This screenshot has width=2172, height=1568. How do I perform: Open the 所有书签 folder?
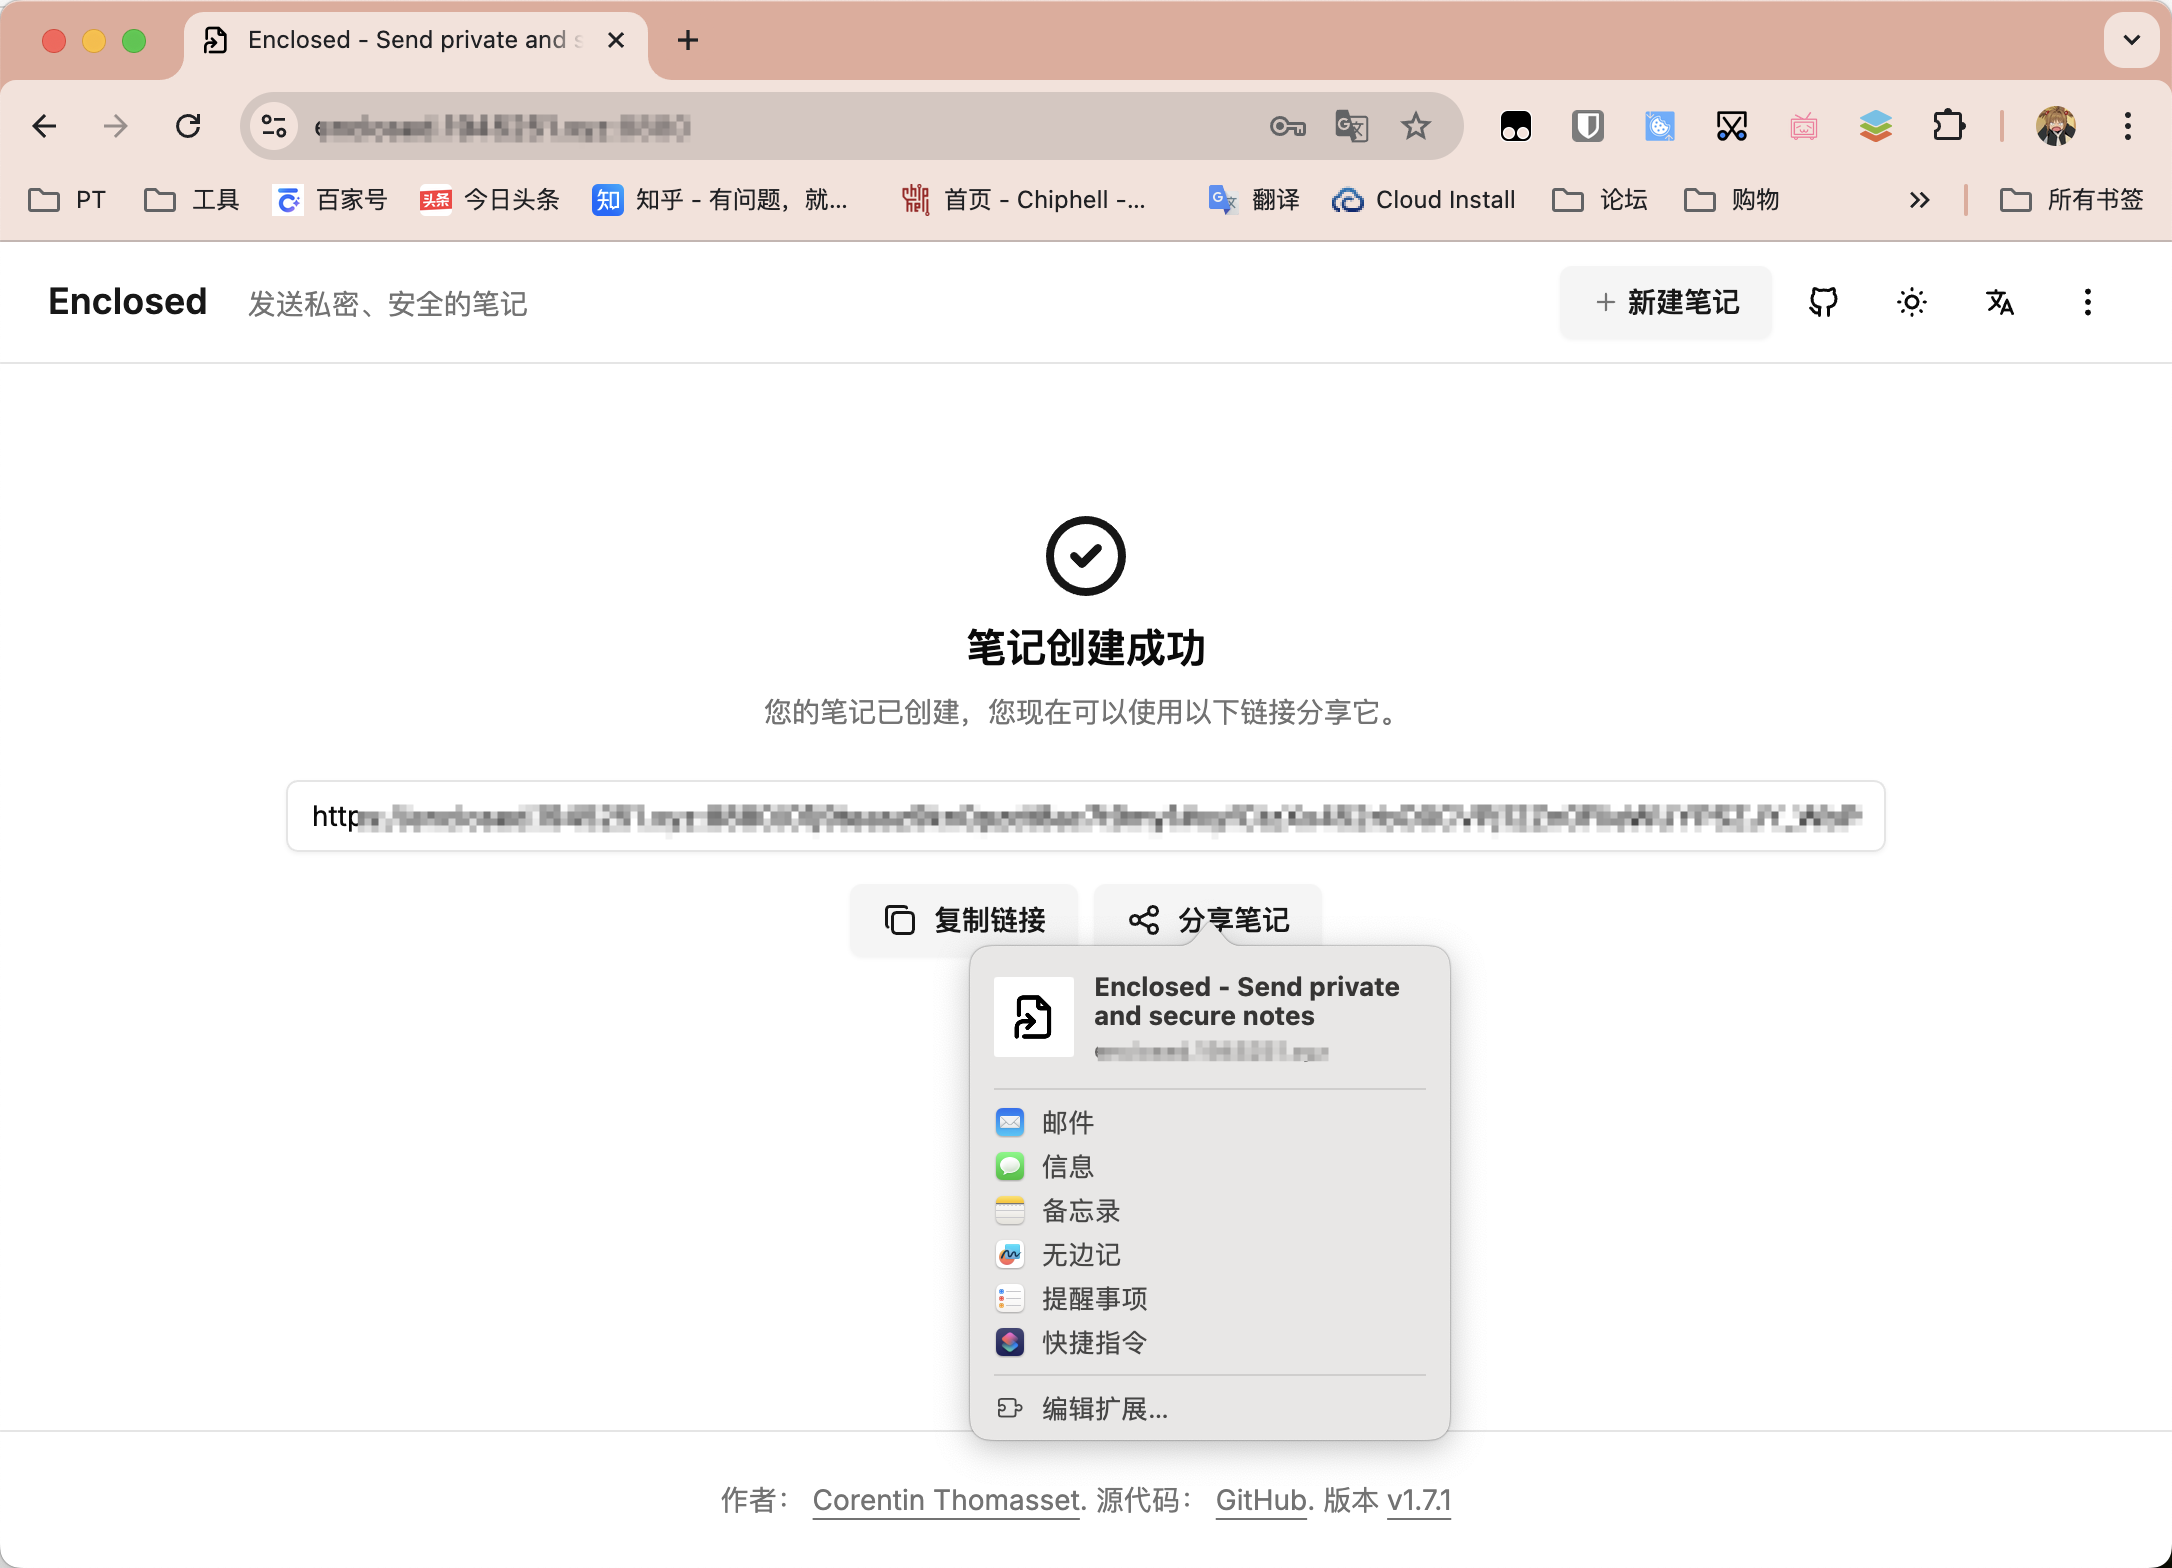coord(2072,200)
